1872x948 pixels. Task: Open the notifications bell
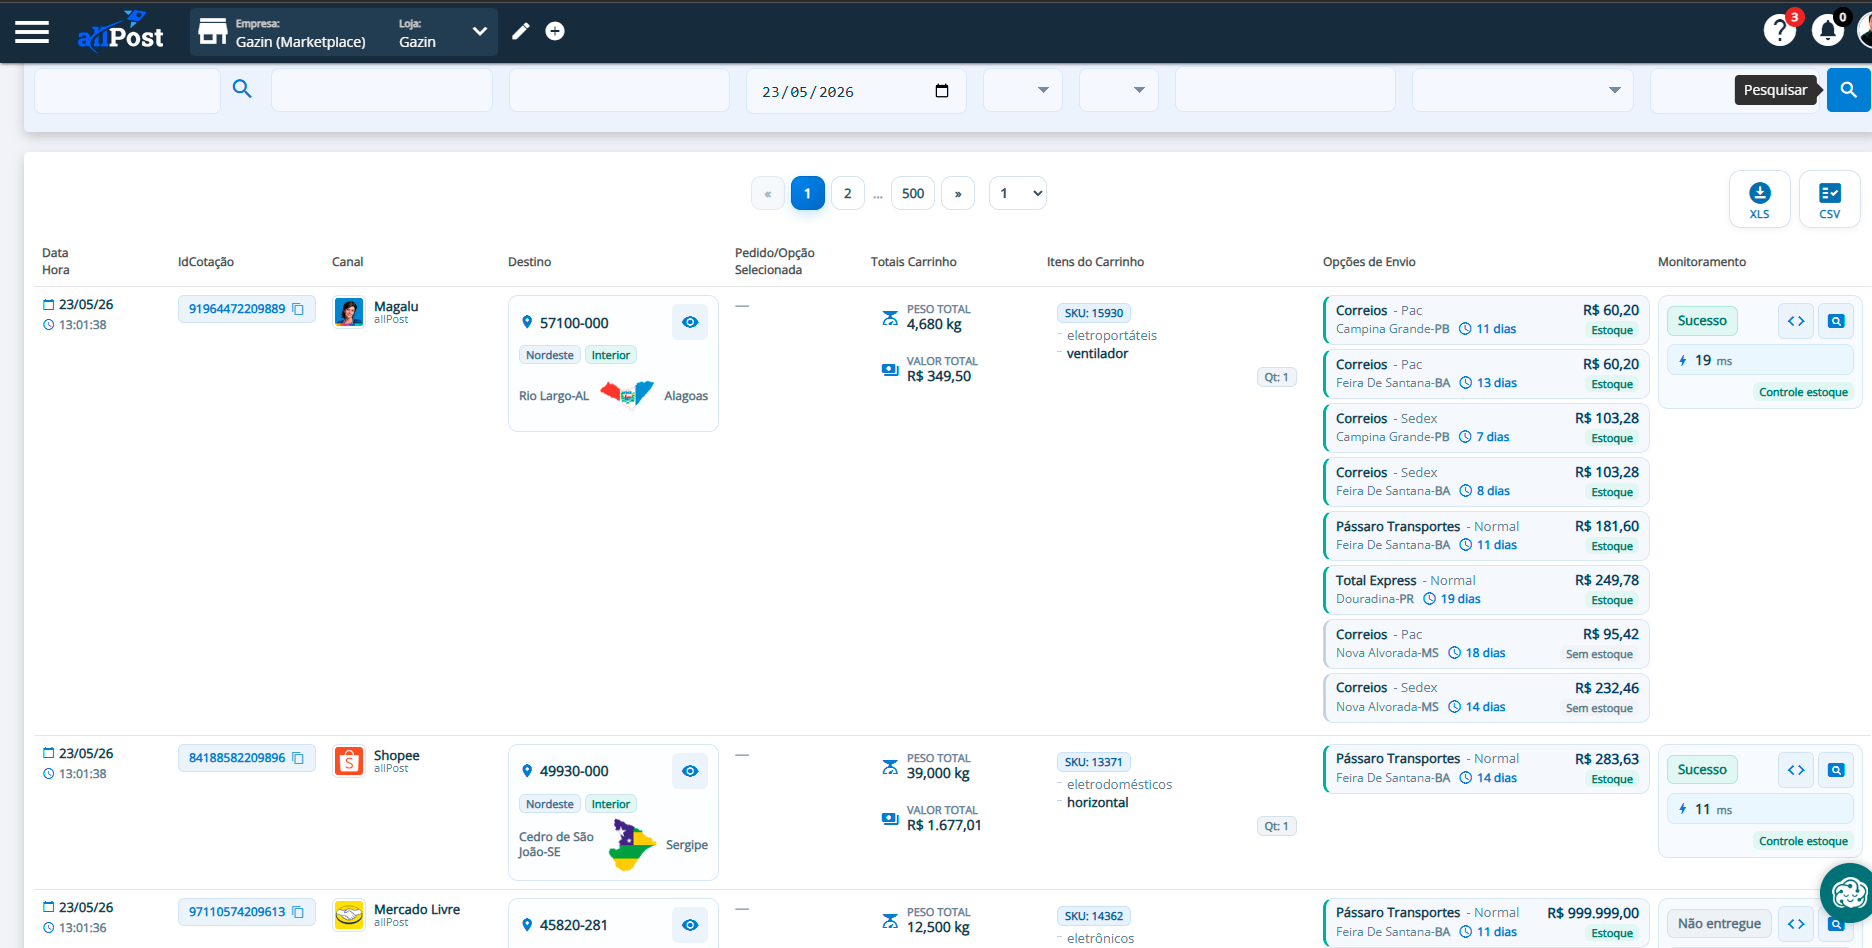coord(1828,30)
